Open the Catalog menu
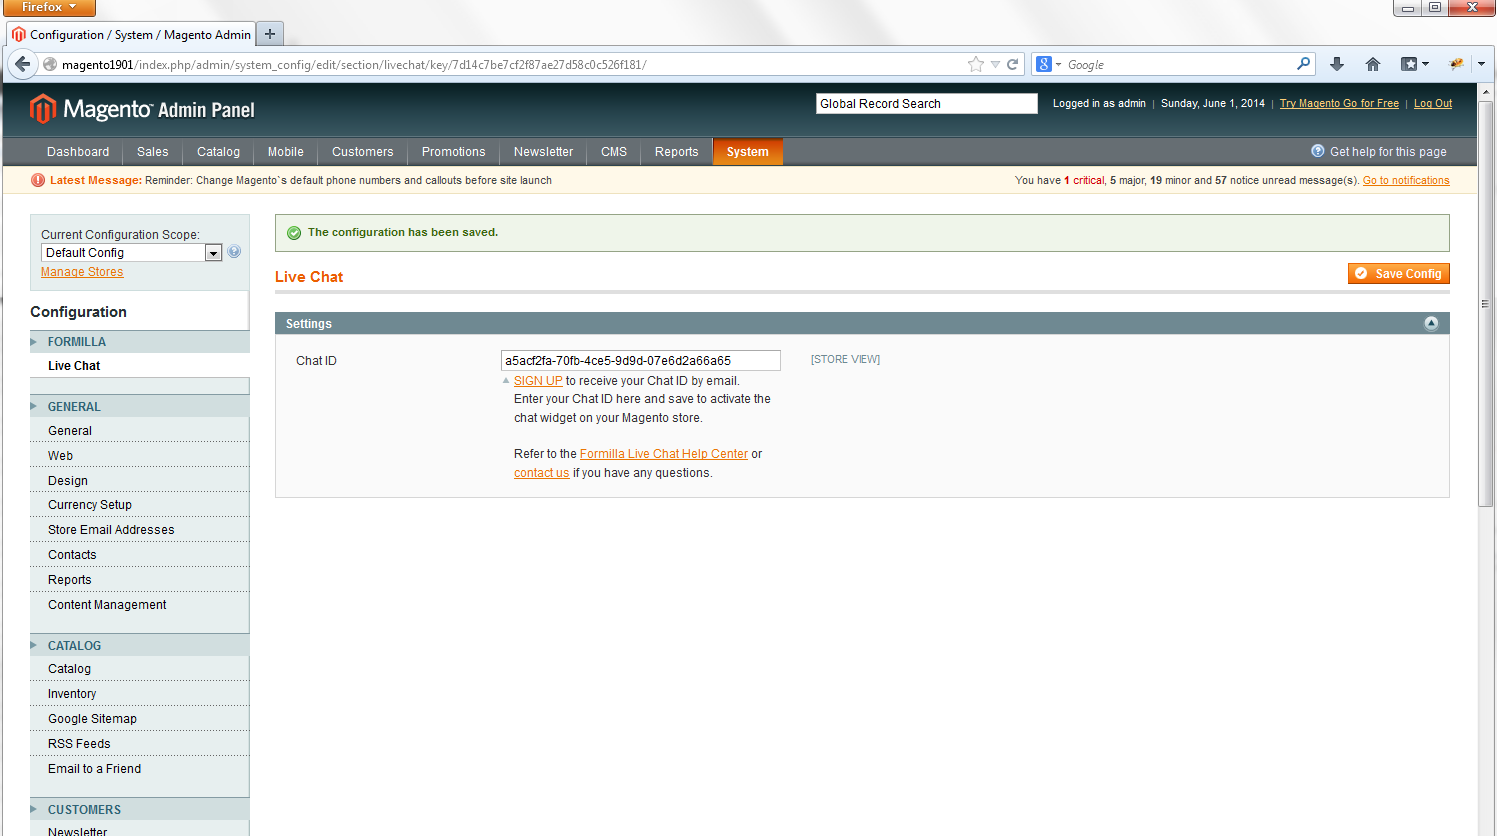The image size is (1497, 838). (x=218, y=152)
